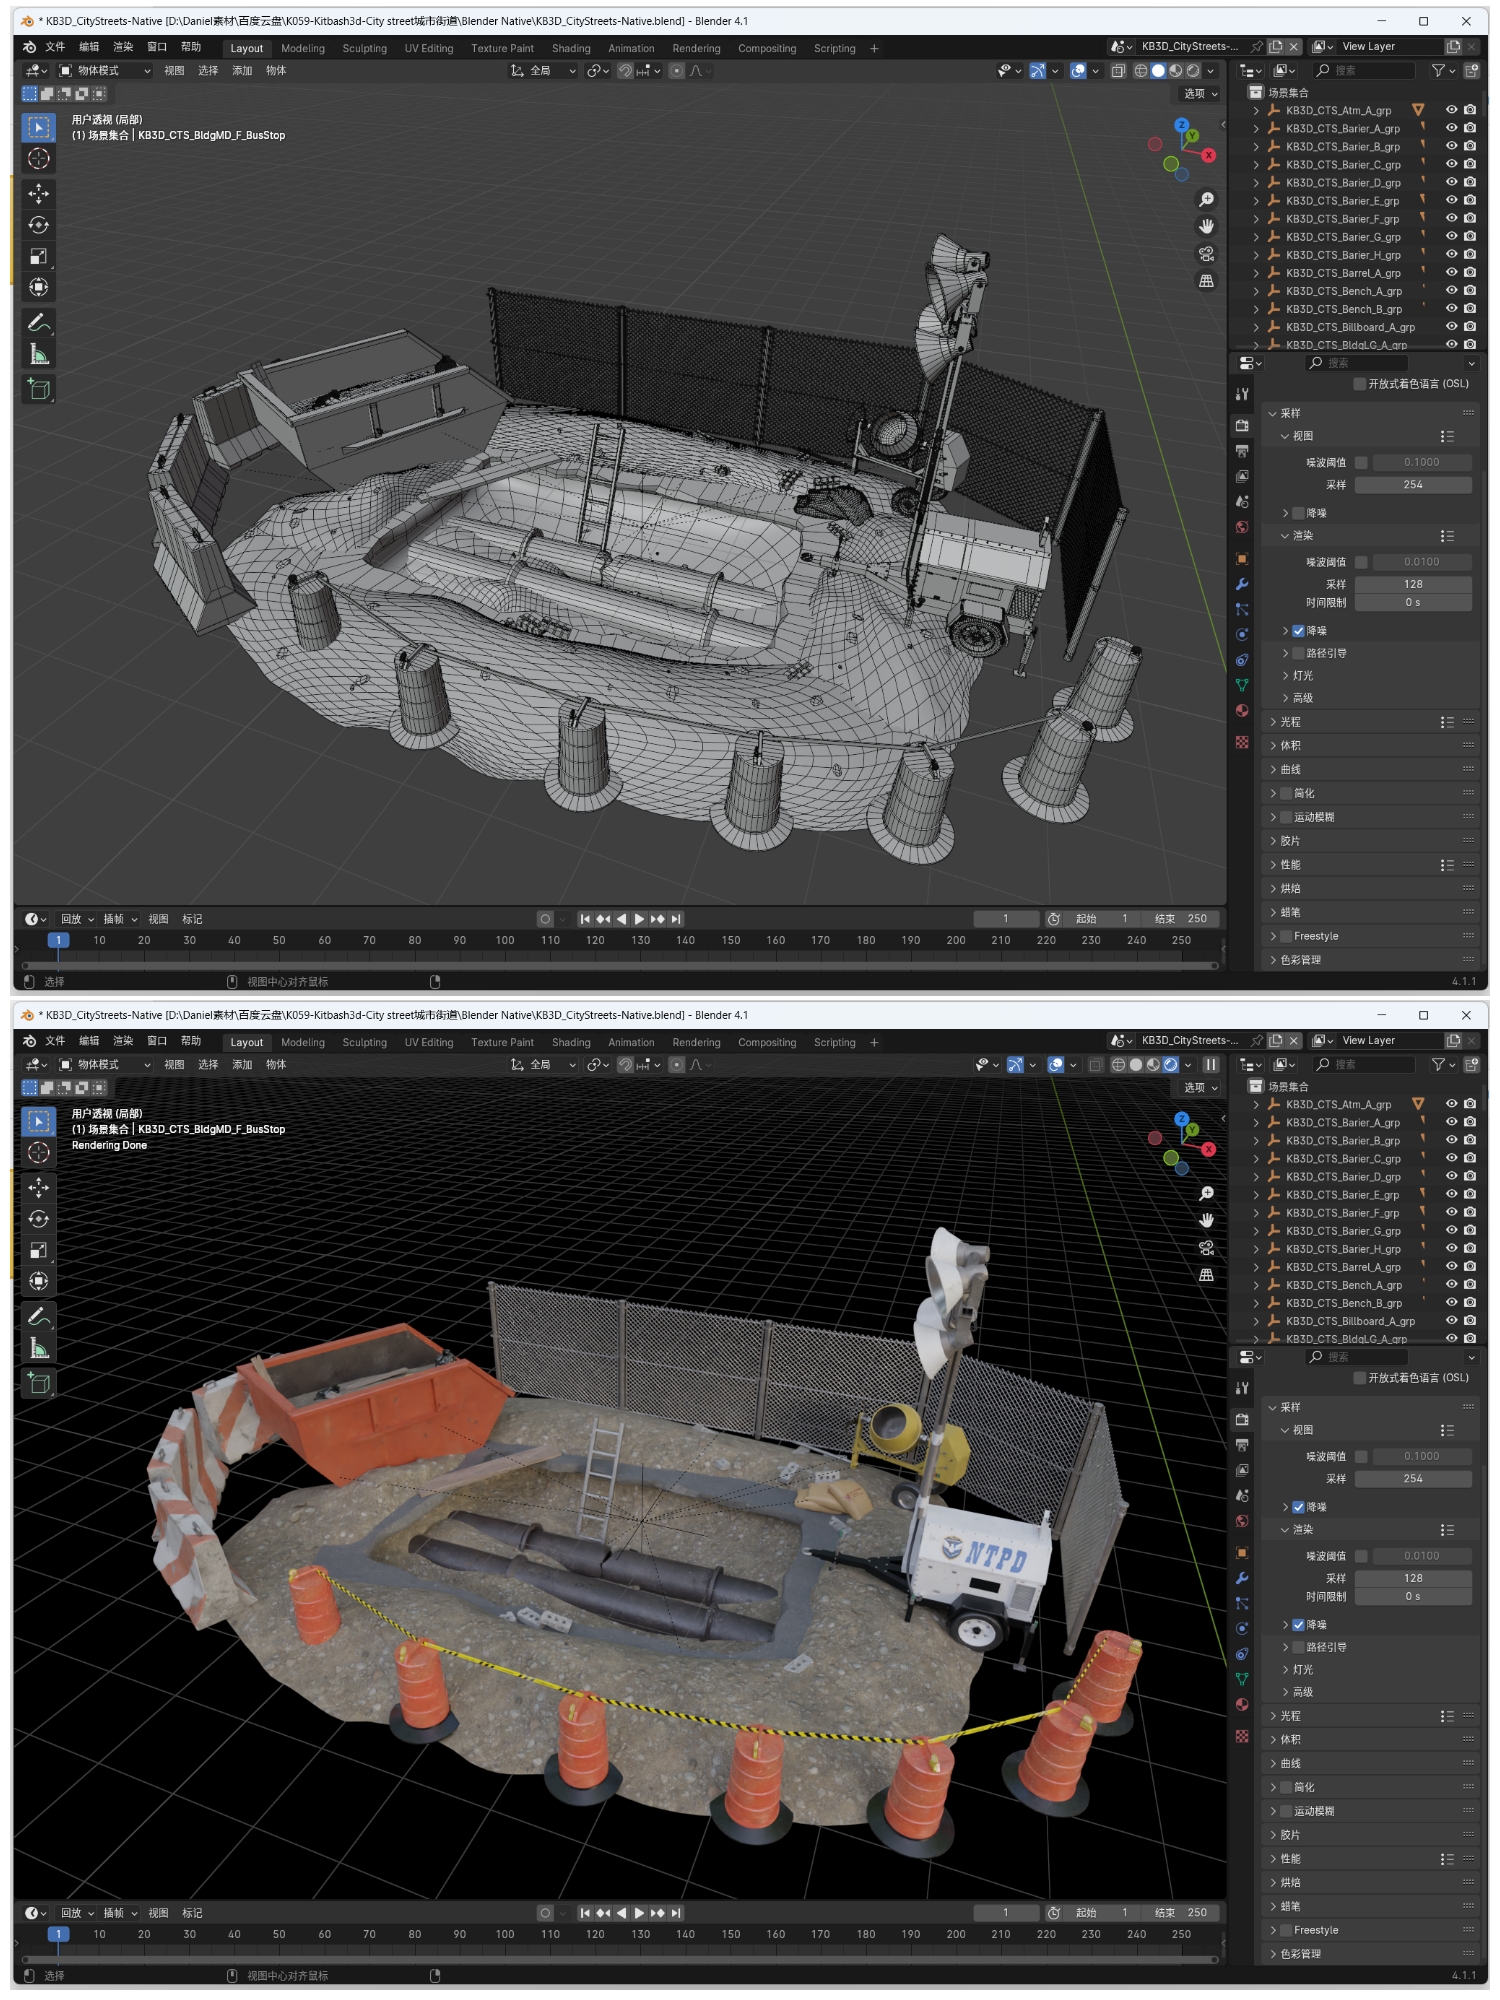Toggle X-ray in top window header

[1118, 71]
